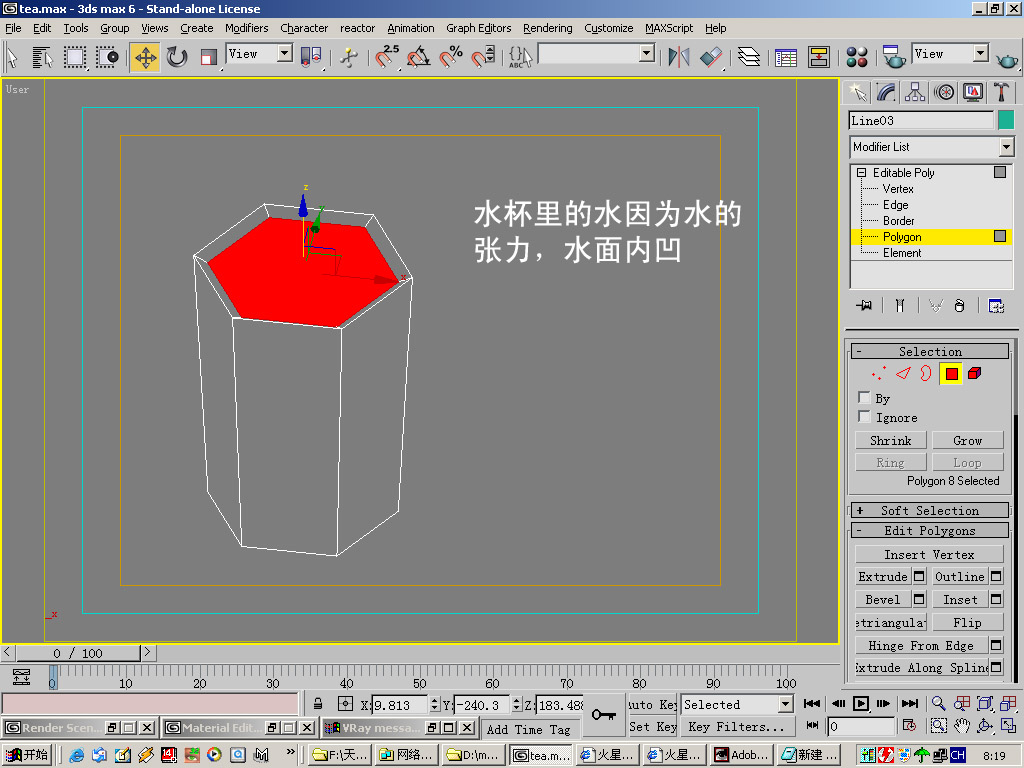The width and height of the screenshot is (1024, 768).
Task: Click the Extrude button
Action: (883, 576)
